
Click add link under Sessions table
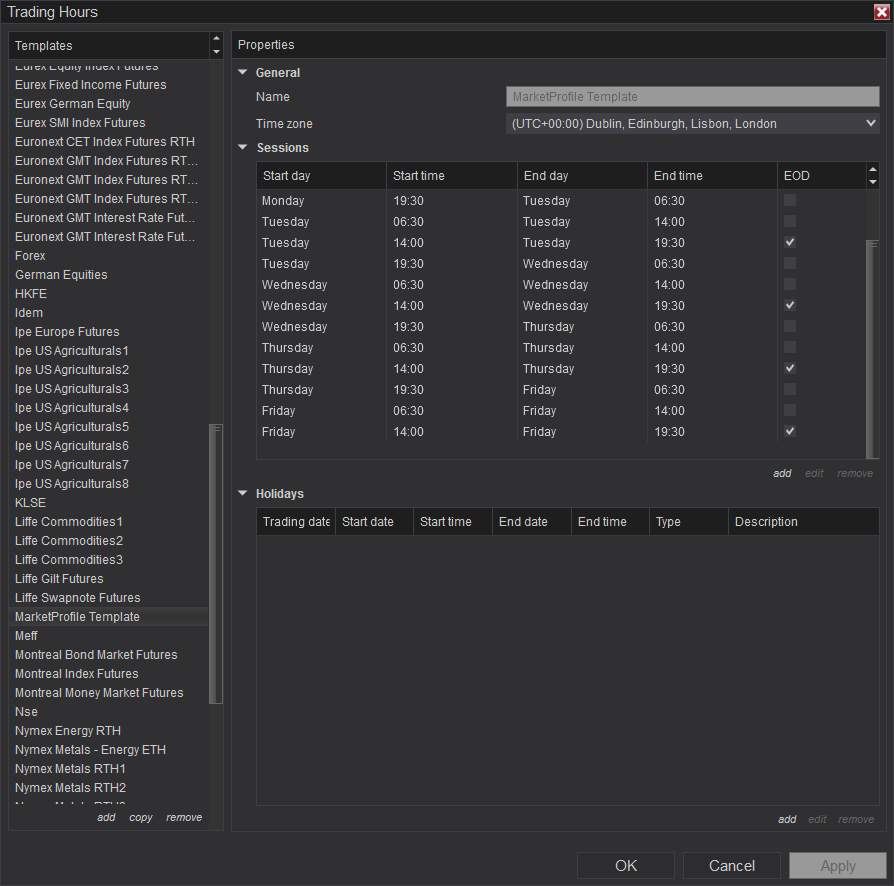click(782, 473)
